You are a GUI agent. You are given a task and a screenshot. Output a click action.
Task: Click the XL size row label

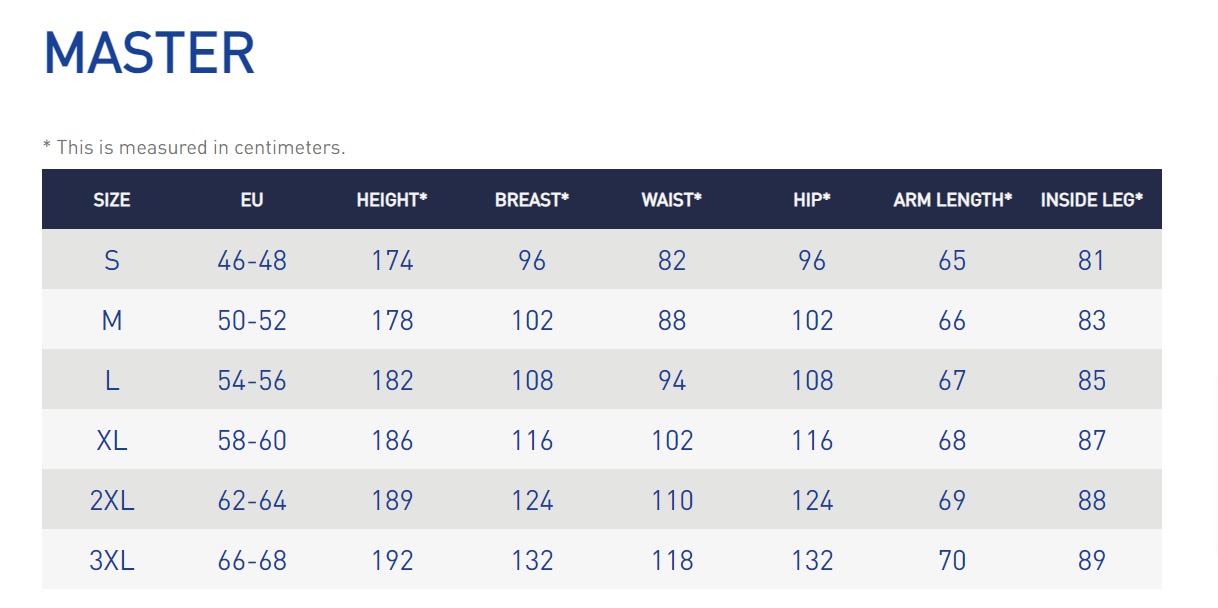point(112,441)
